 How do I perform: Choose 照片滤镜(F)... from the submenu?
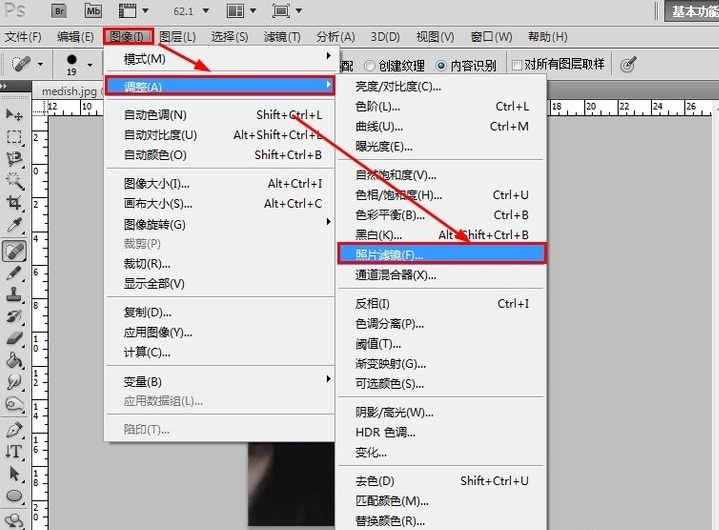[442, 254]
